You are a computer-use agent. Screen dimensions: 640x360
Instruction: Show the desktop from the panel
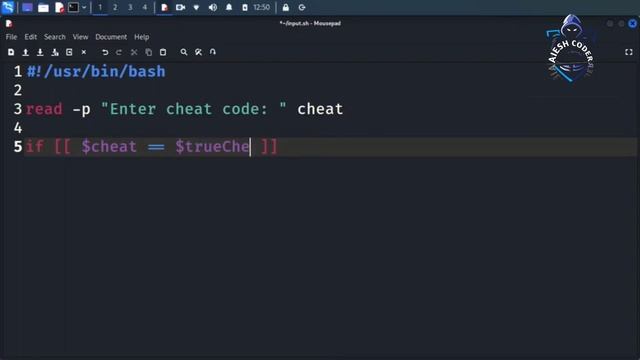click(27, 7)
